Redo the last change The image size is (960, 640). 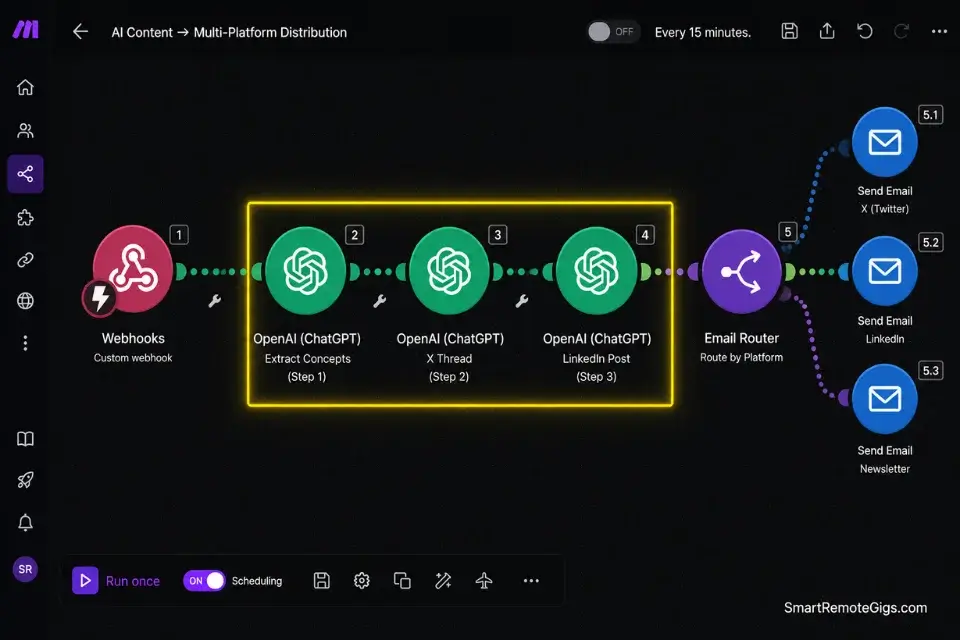pos(901,31)
